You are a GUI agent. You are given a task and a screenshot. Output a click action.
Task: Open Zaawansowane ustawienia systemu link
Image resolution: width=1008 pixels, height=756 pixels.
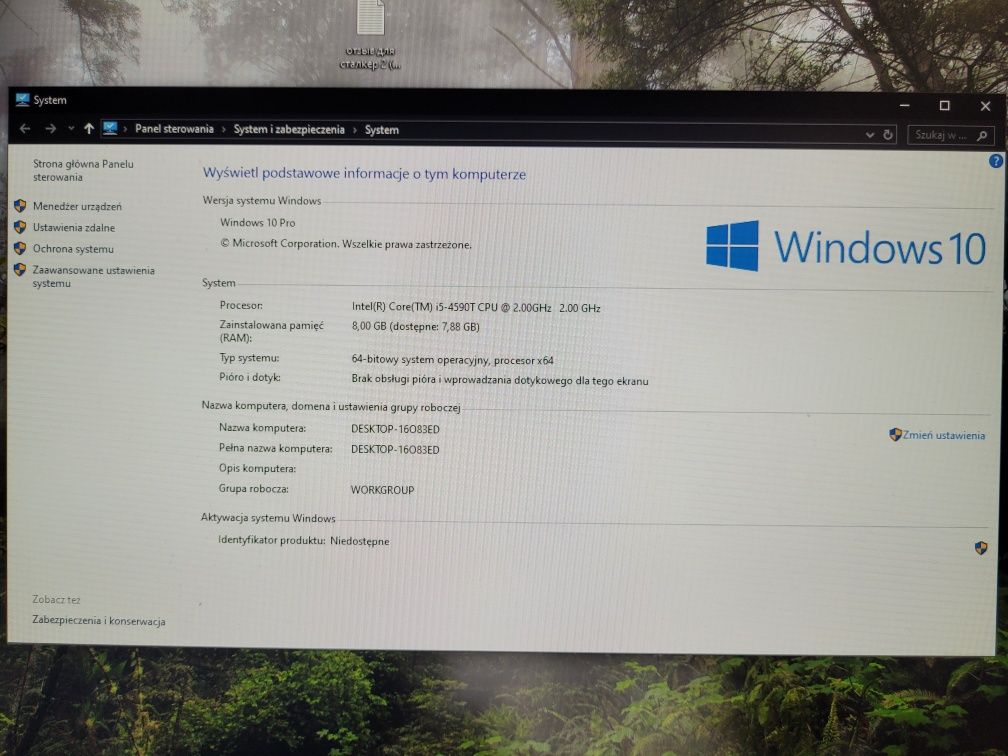pyautogui.click(x=94, y=276)
